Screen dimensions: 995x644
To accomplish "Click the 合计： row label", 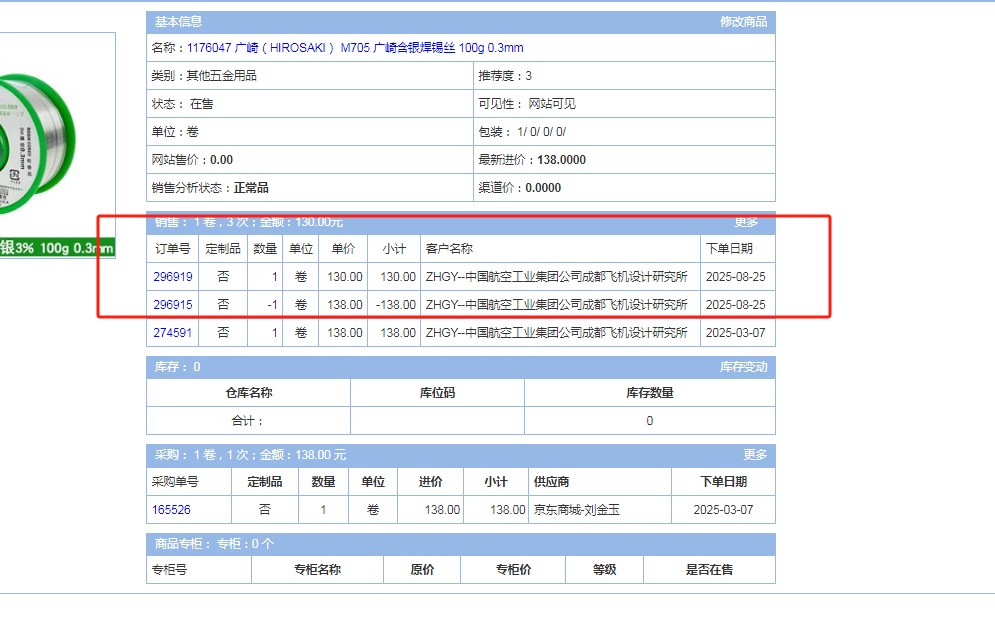I will click(247, 421).
